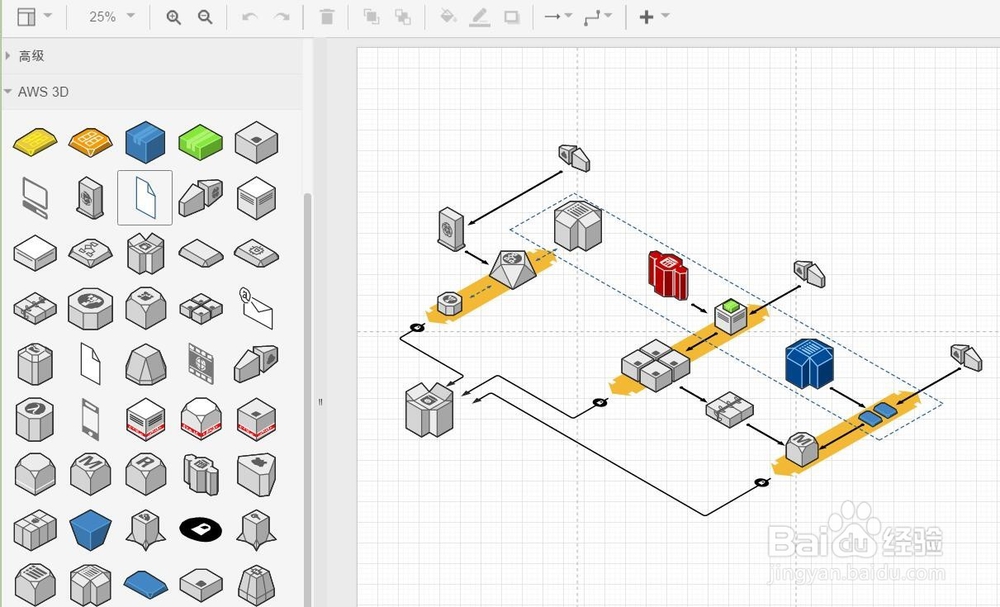
Task: Select the globe-topped diamond shape on canvas
Action: [513, 269]
